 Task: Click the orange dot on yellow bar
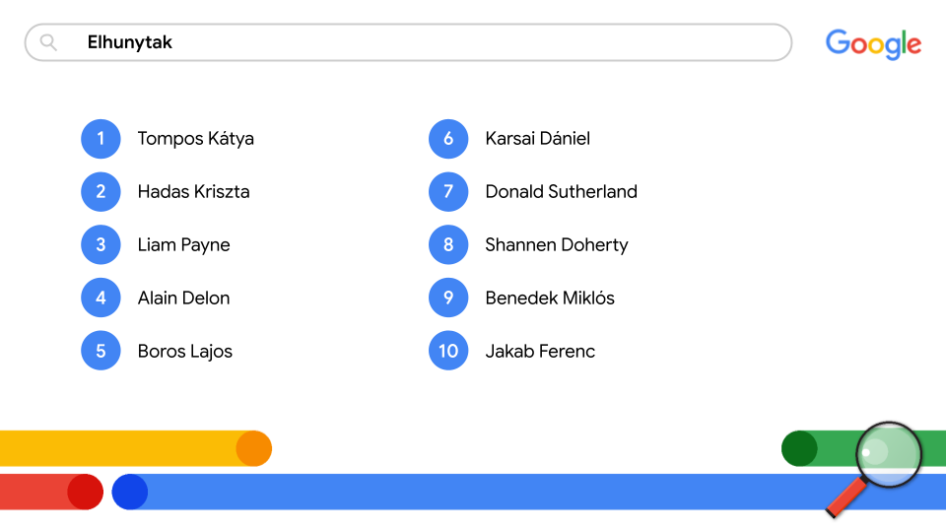click(x=254, y=448)
